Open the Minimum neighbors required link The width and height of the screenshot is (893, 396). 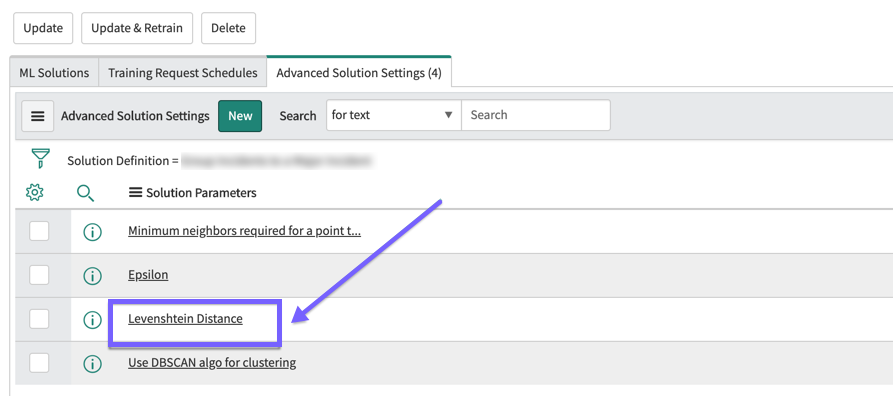click(x=244, y=231)
